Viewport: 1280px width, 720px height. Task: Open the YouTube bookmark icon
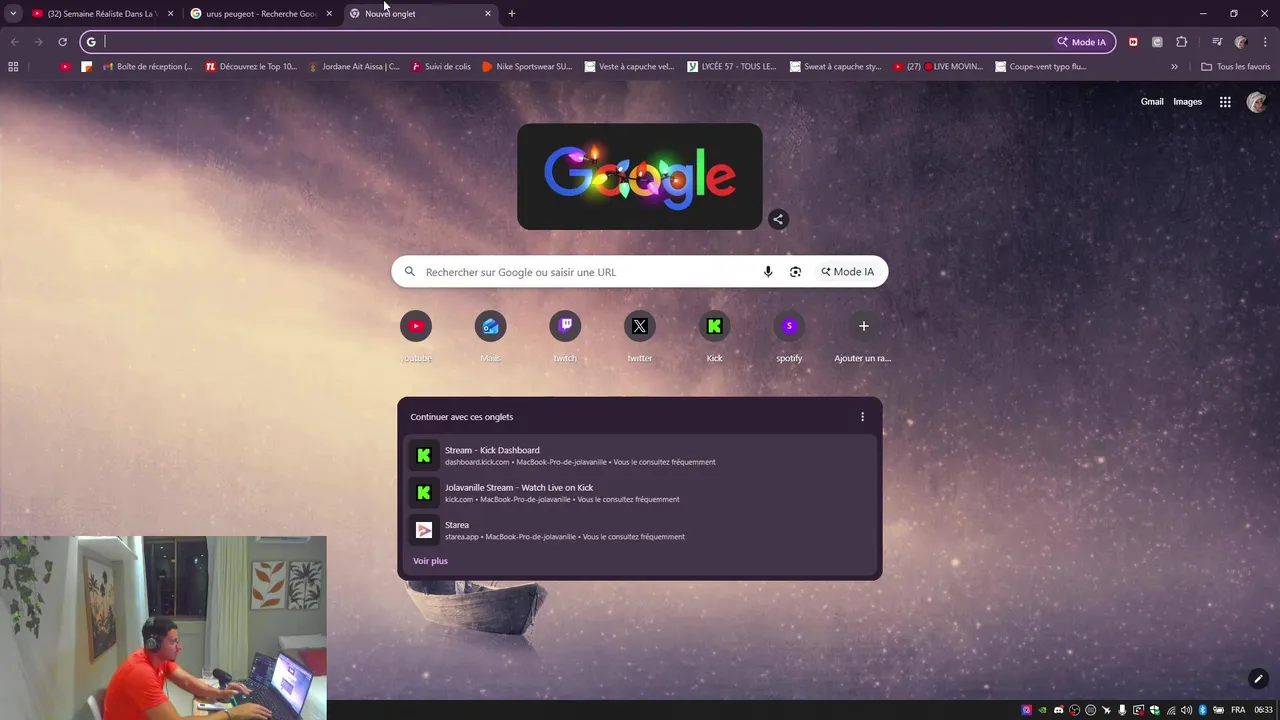[65, 67]
